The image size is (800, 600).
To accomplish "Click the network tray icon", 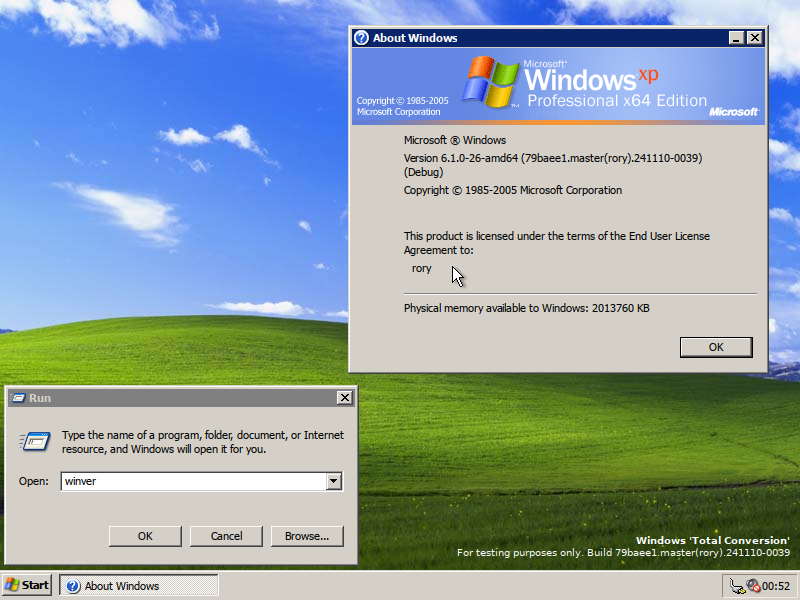I will click(737, 586).
